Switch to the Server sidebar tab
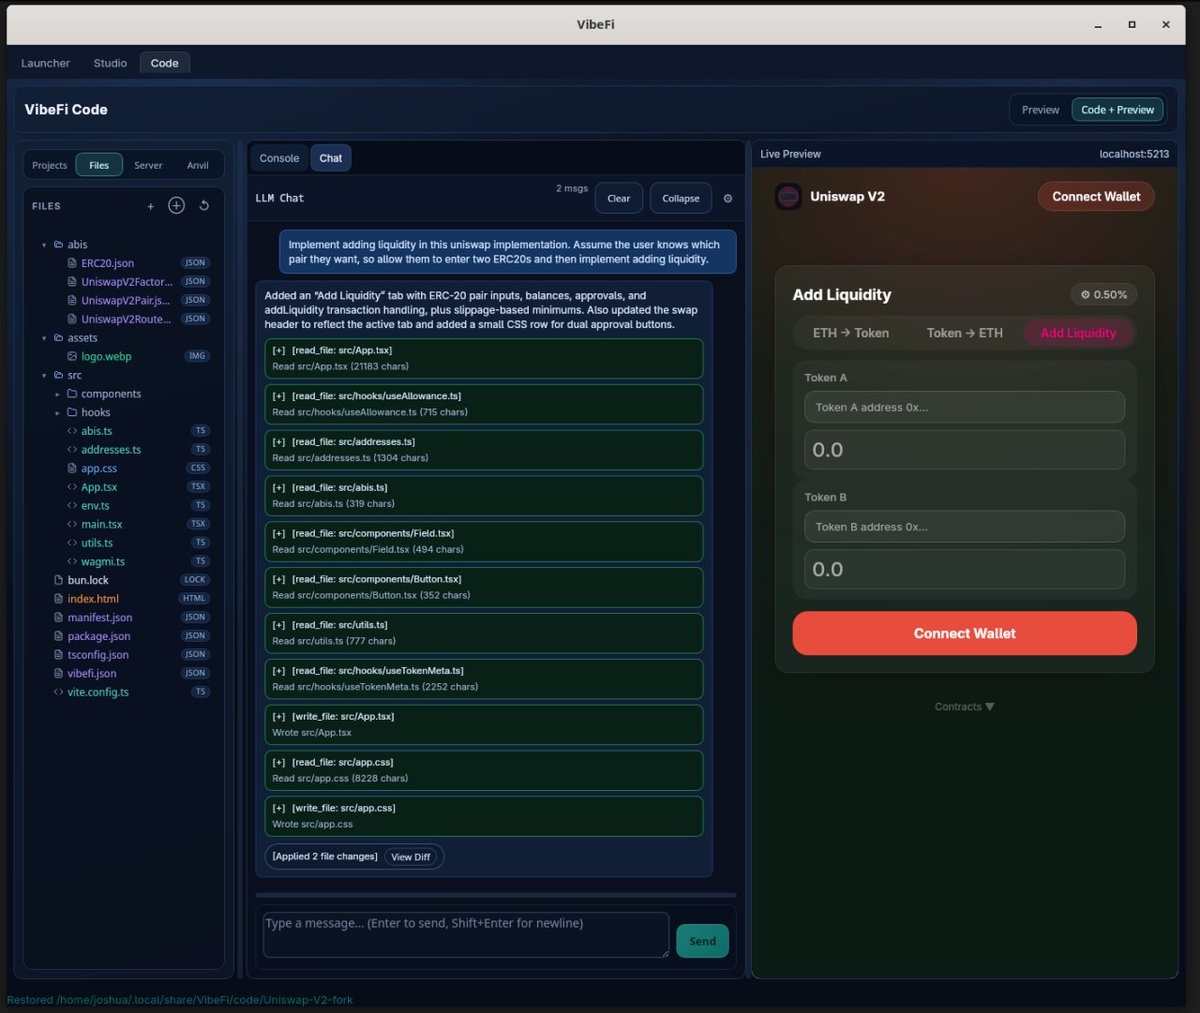The width and height of the screenshot is (1200, 1013). point(148,165)
